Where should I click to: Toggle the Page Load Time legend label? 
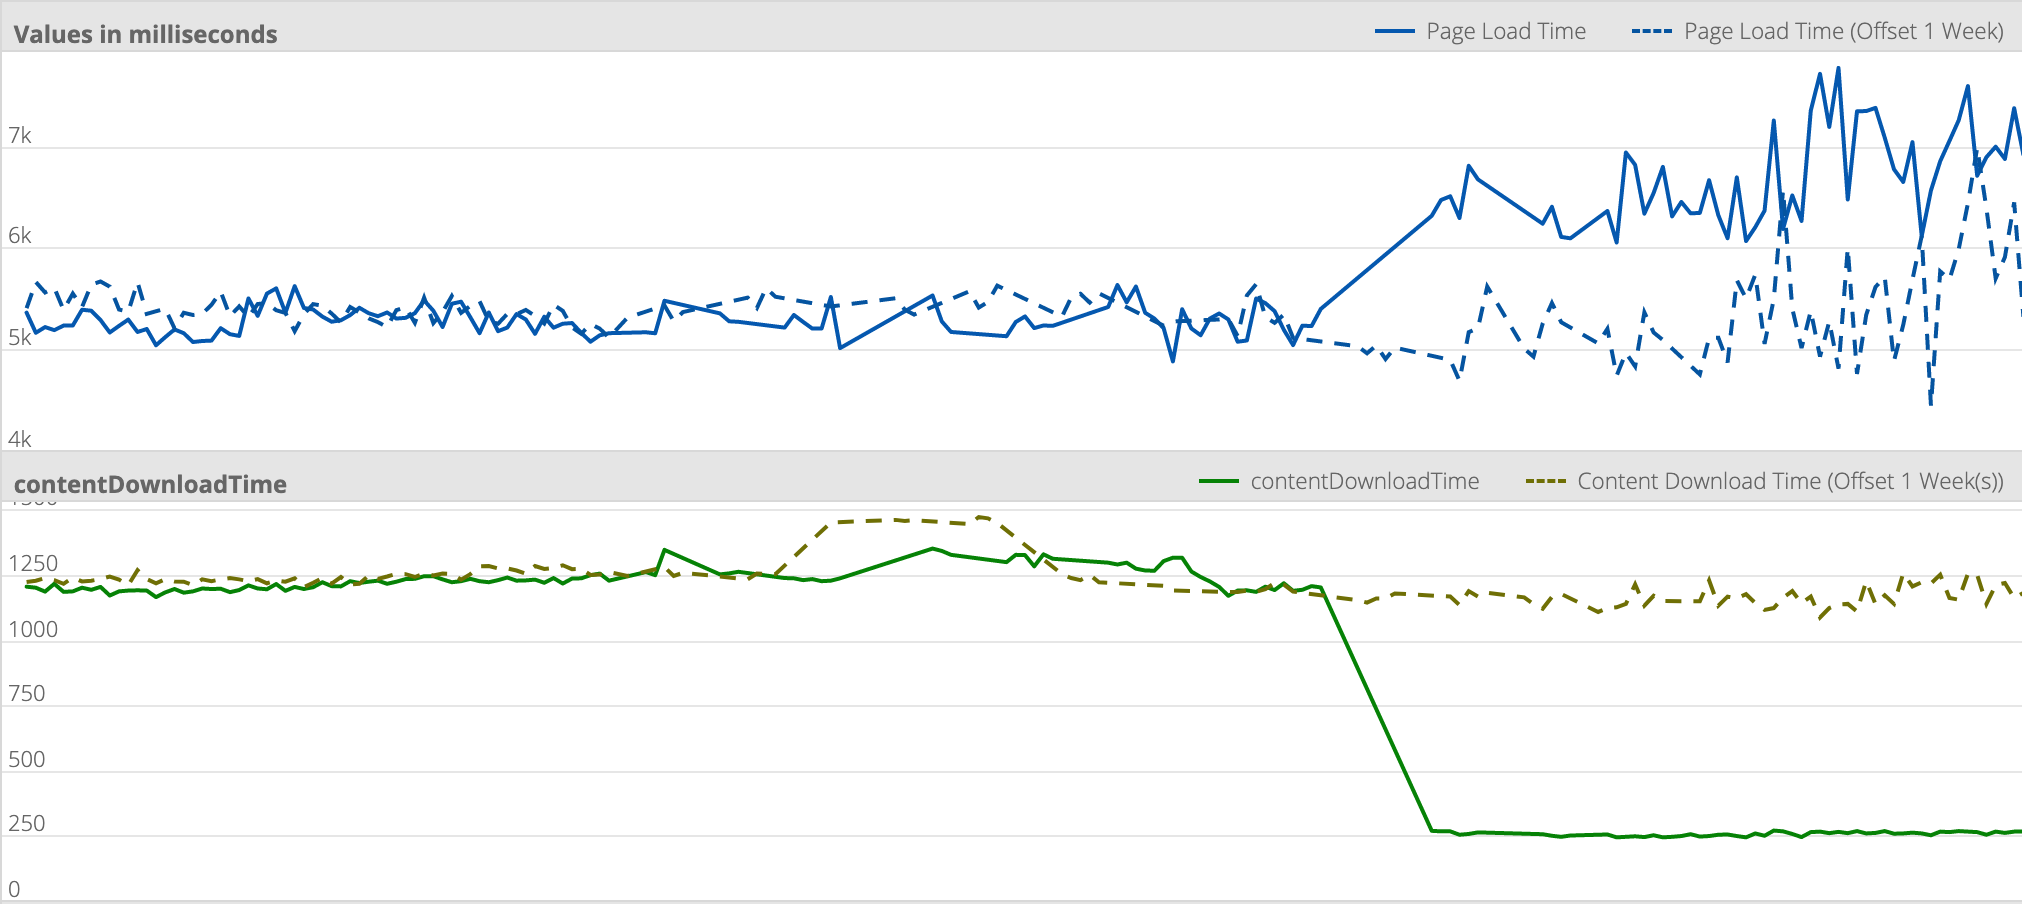pyautogui.click(x=1505, y=32)
